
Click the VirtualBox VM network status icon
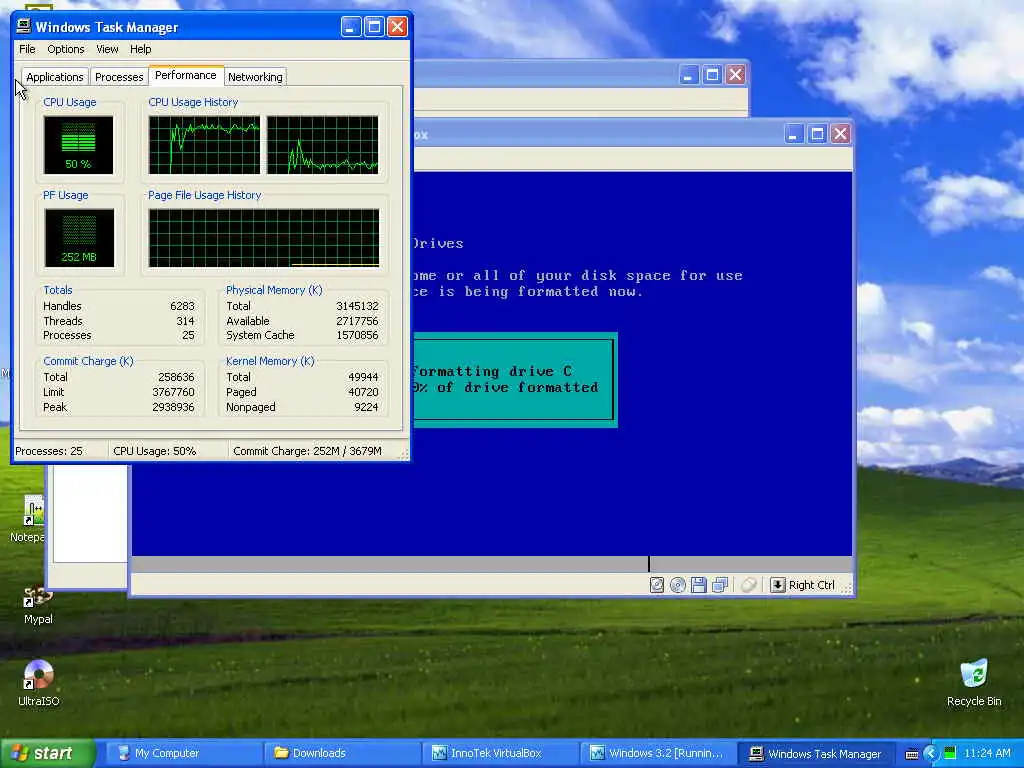[720, 585]
